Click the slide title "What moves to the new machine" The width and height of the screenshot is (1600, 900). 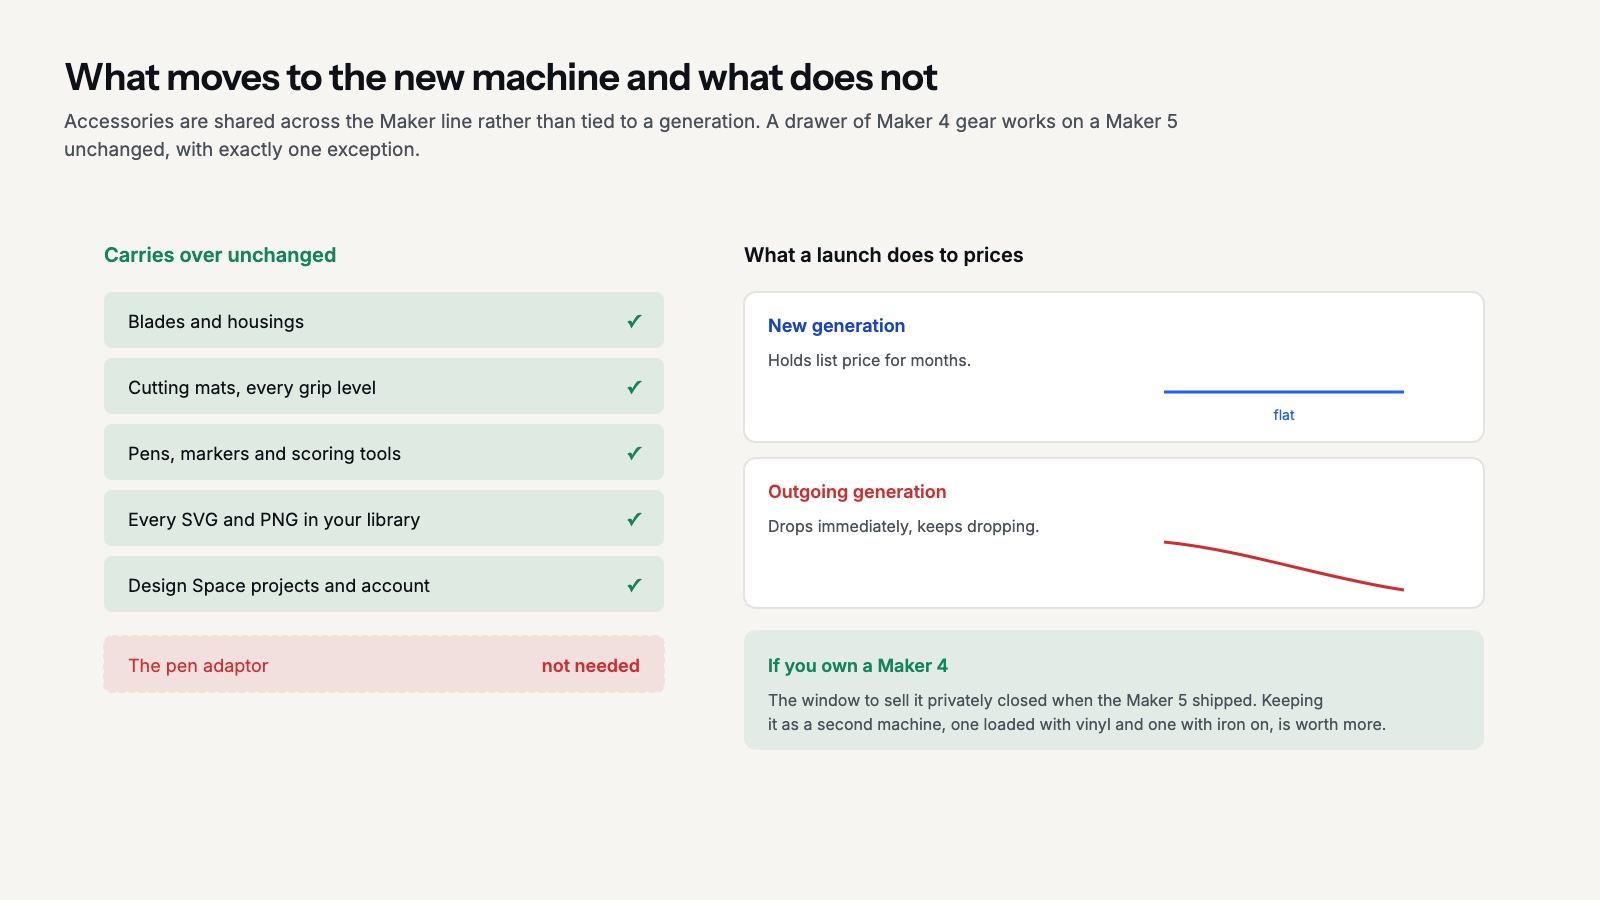pyautogui.click(x=501, y=77)
